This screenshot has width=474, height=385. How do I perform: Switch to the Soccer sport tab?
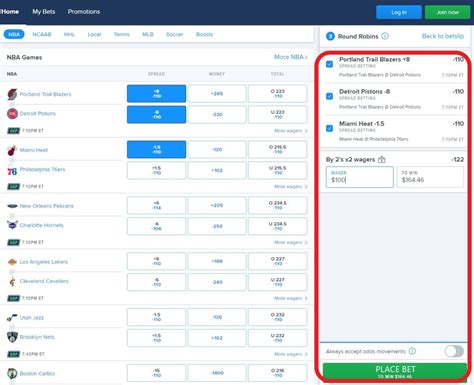pyautogui.click(x=175, y=34)
